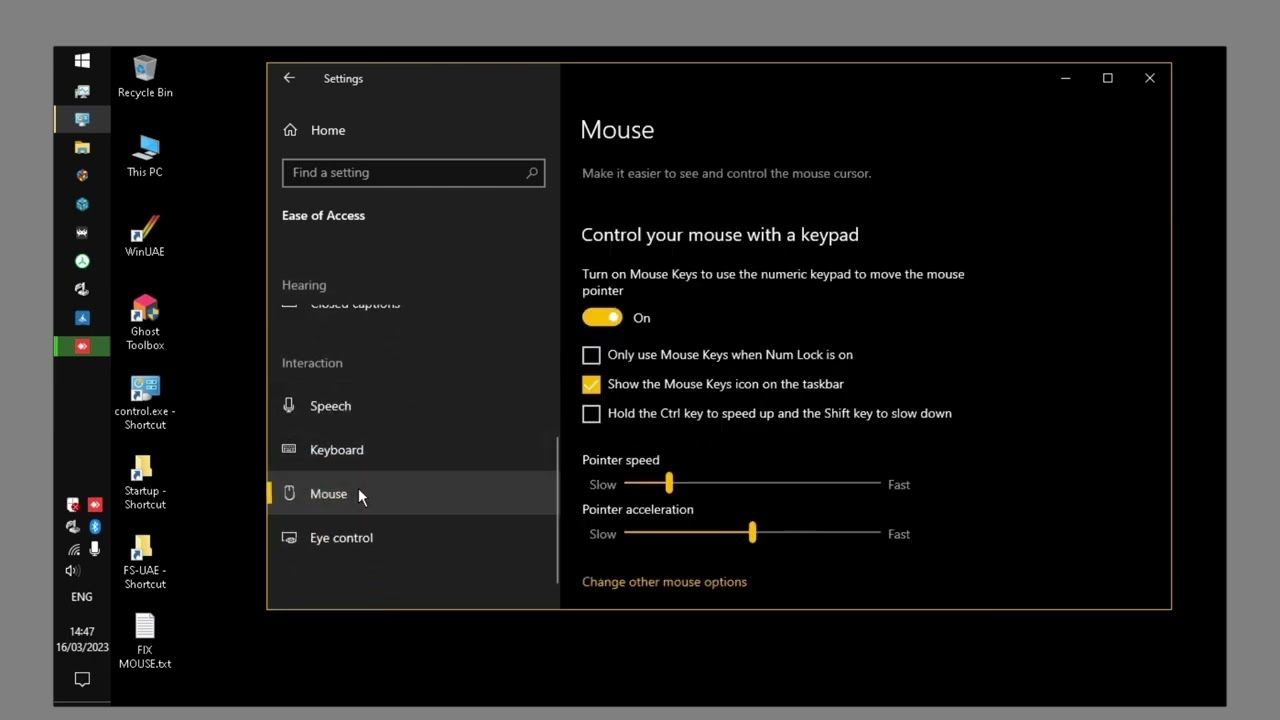Click in the Find a setting box
Image resolution: width=1280 pixels, height=720 pixels.
coord(413,173)
